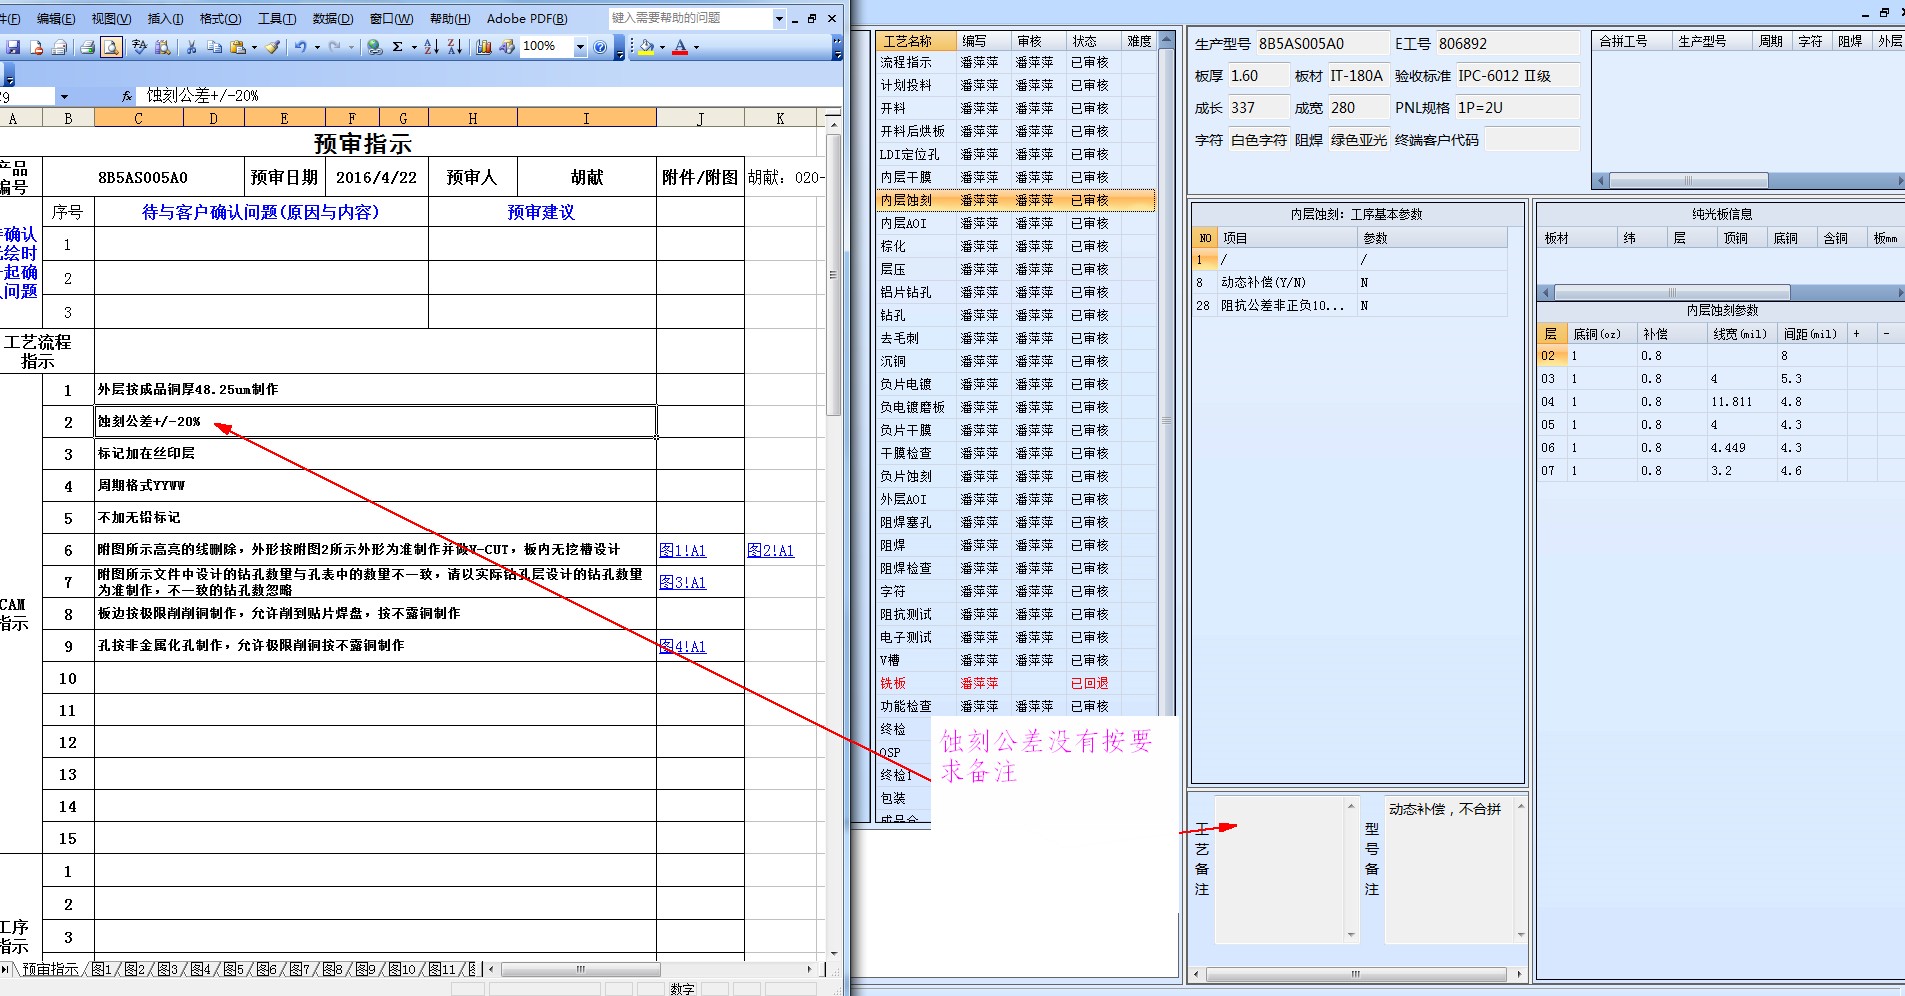The width and height of the screenshot is (1905, 996).
Task: Open the 图1!A1 hyperlink
Action: pos(683,550)
